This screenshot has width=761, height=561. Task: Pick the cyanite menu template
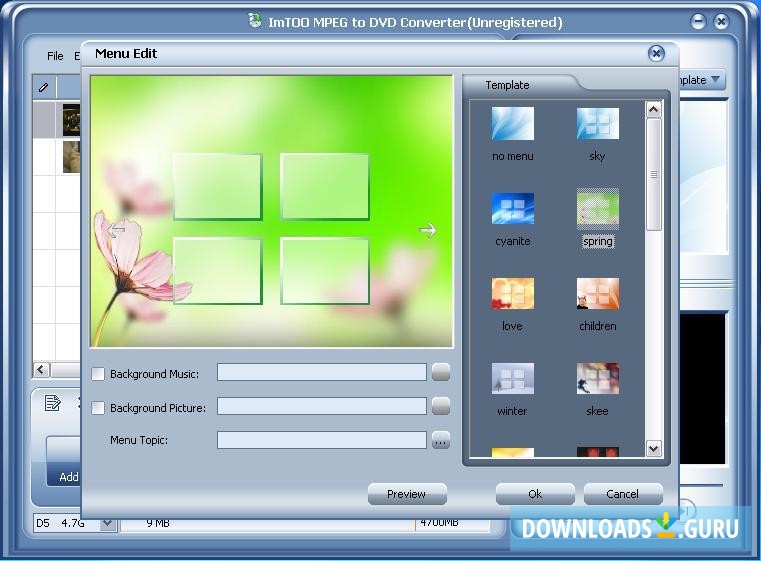click(513, 209)
